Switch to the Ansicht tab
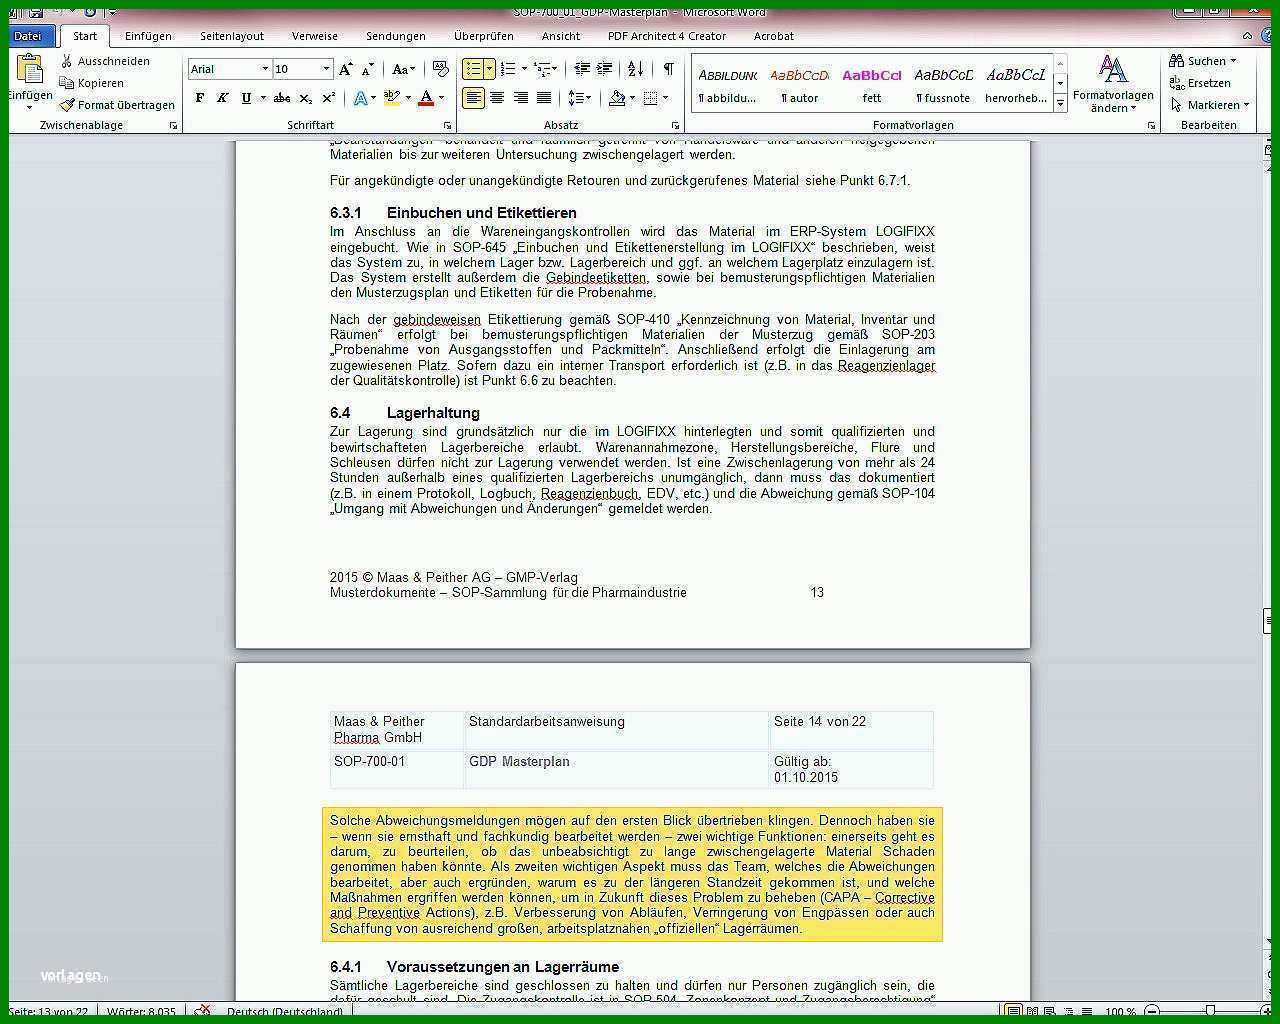Image resolution: width=1280 pixels, height=1024 pixels. [561, 36]
